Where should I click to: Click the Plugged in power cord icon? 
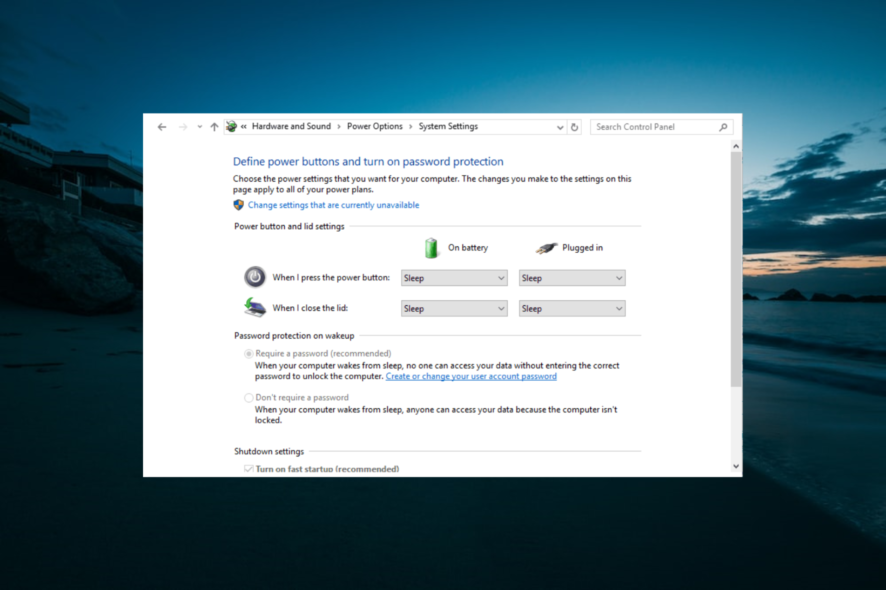pyautogui.click(x=545, y=247)
